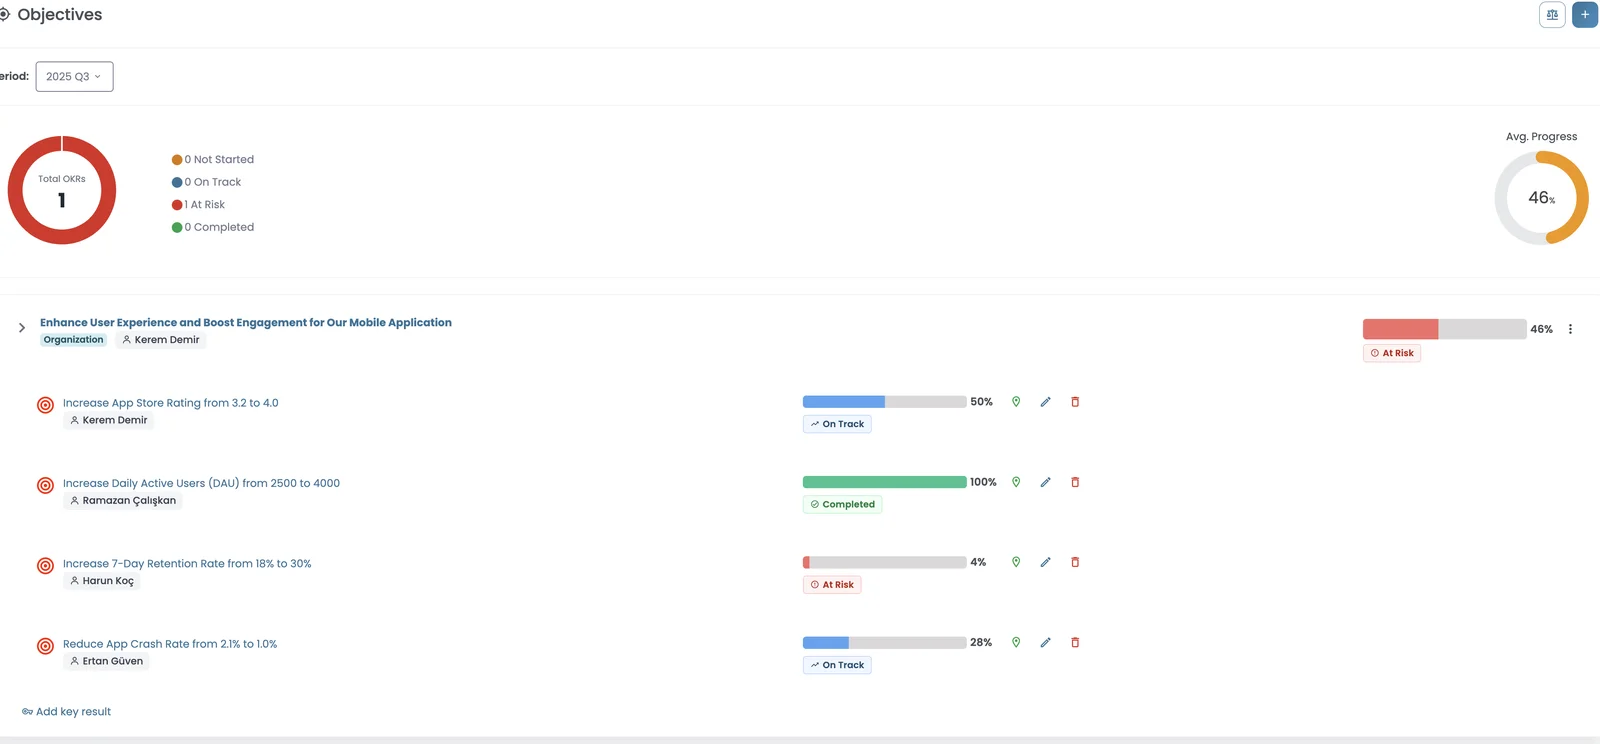
Task: Click the Total OKRs donut chart
Action: pos(62,190)
